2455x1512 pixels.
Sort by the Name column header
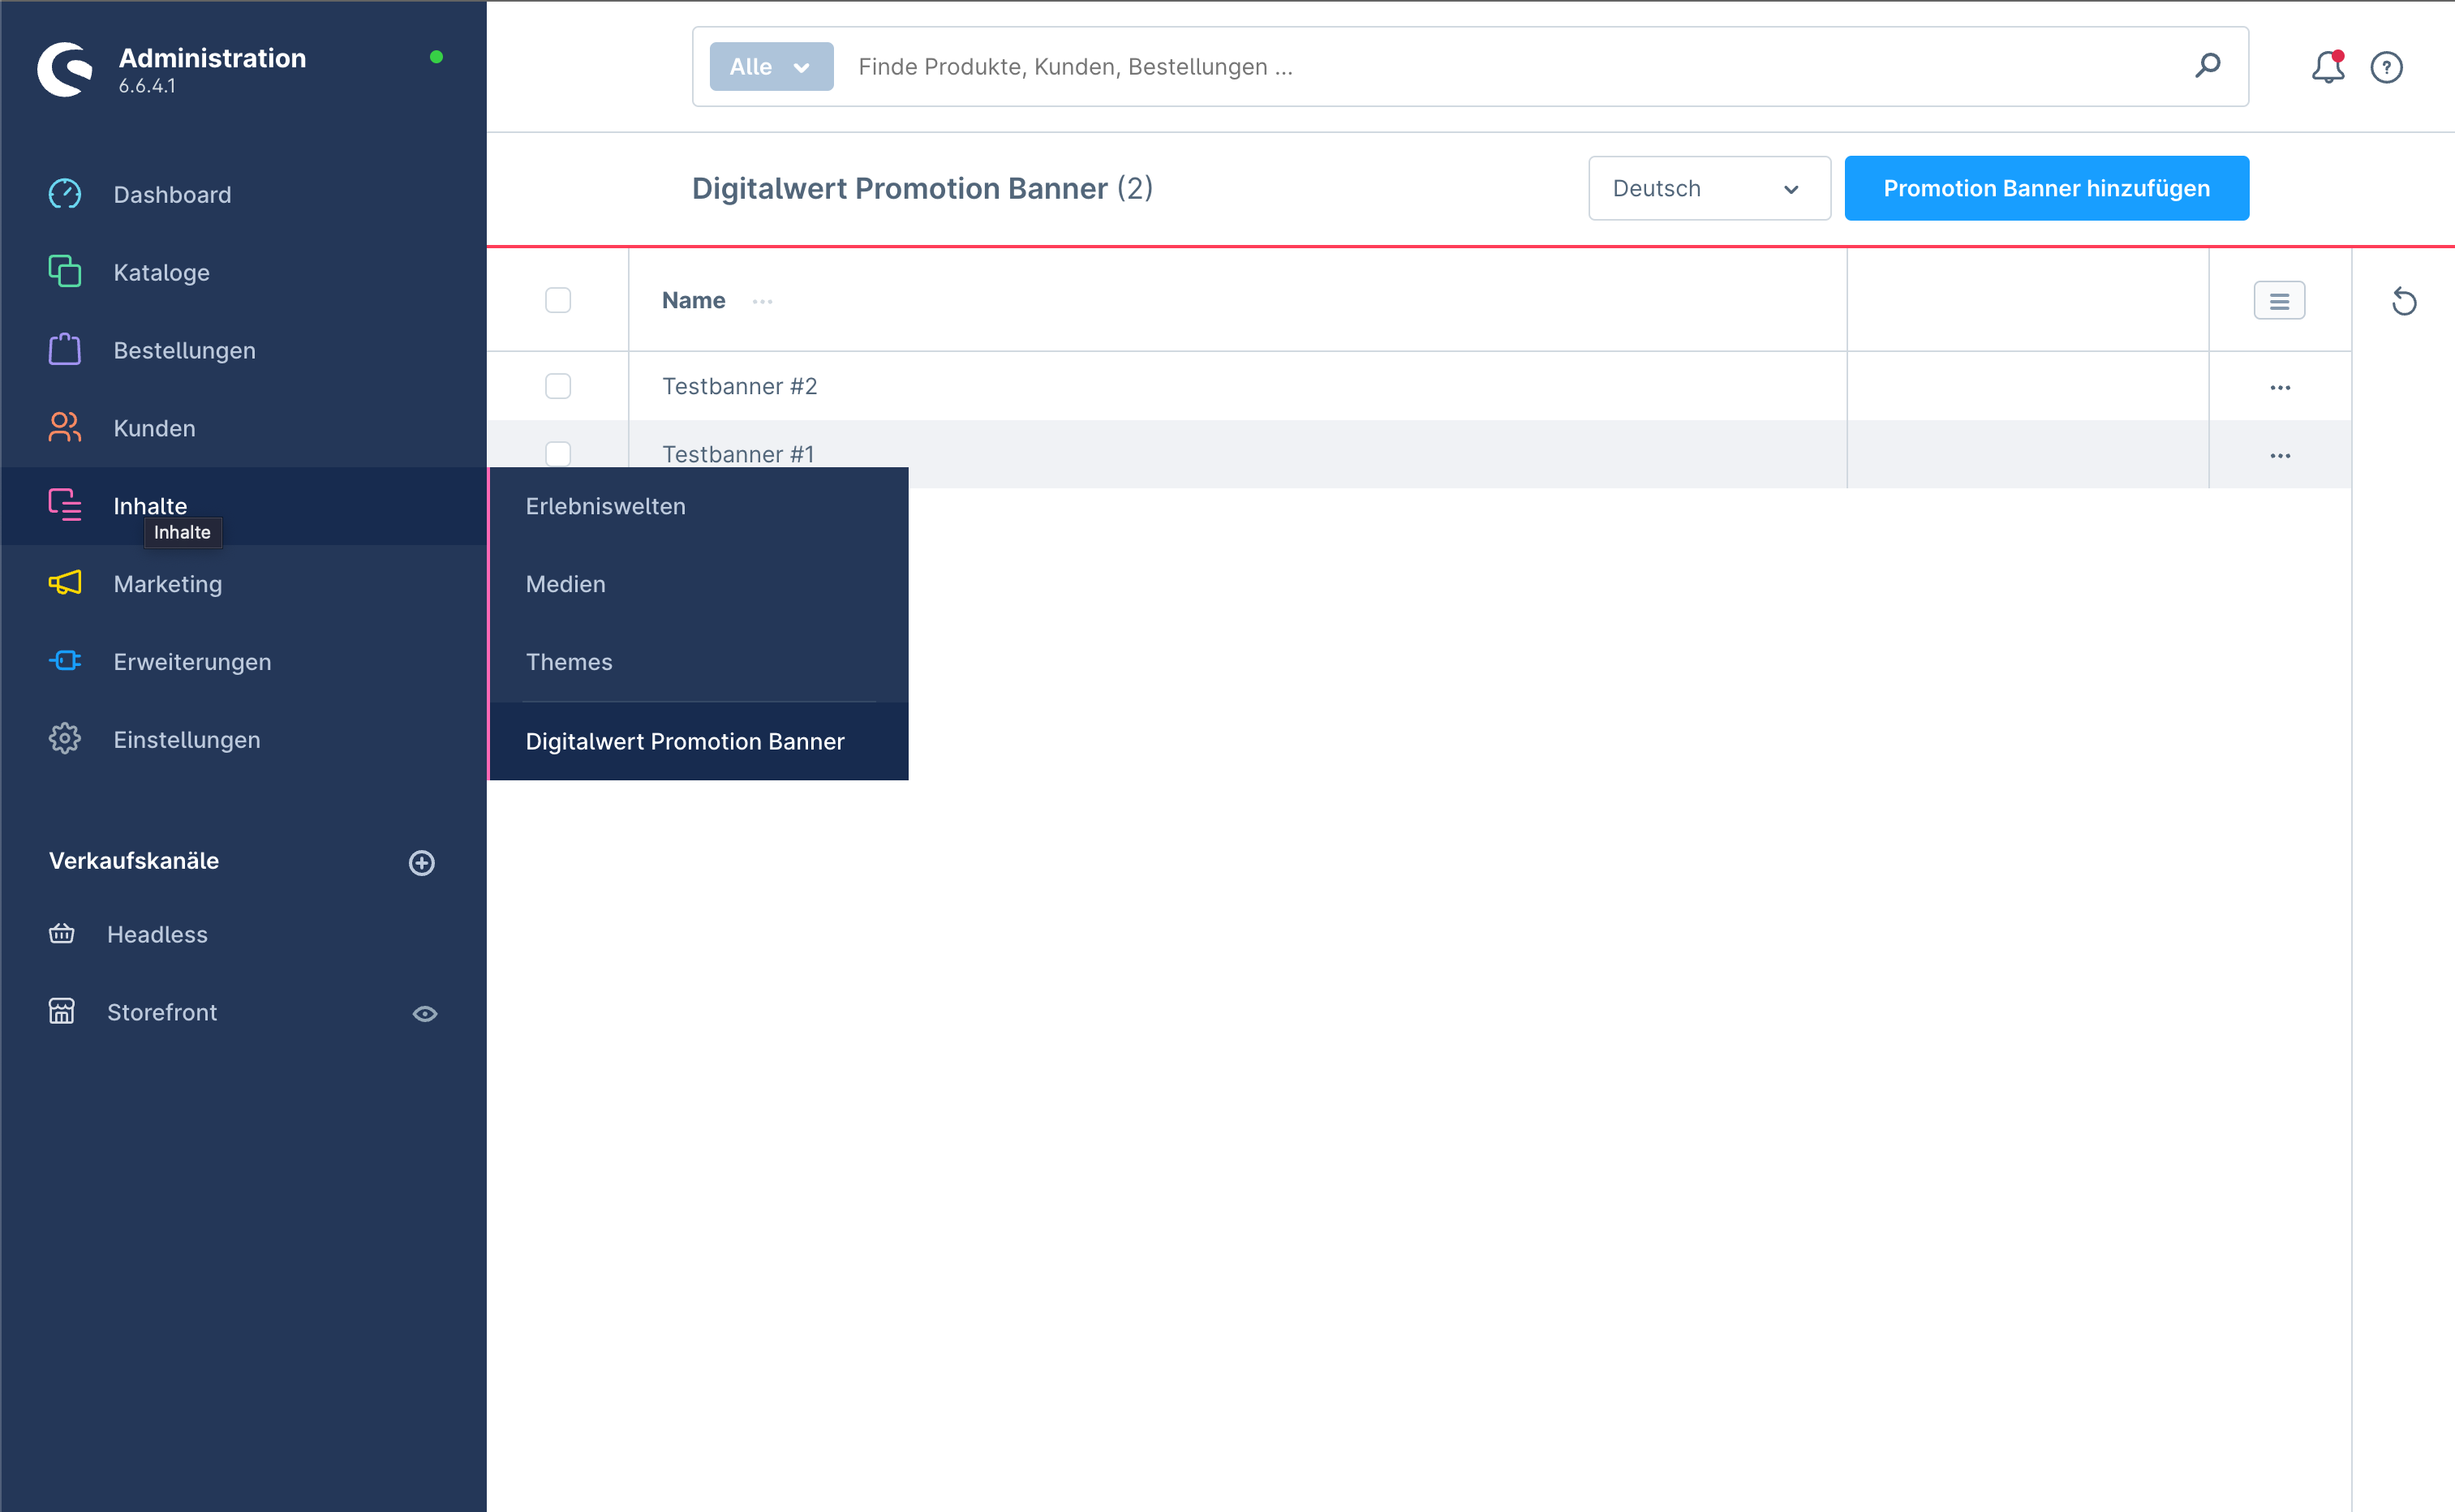[694, 300]
